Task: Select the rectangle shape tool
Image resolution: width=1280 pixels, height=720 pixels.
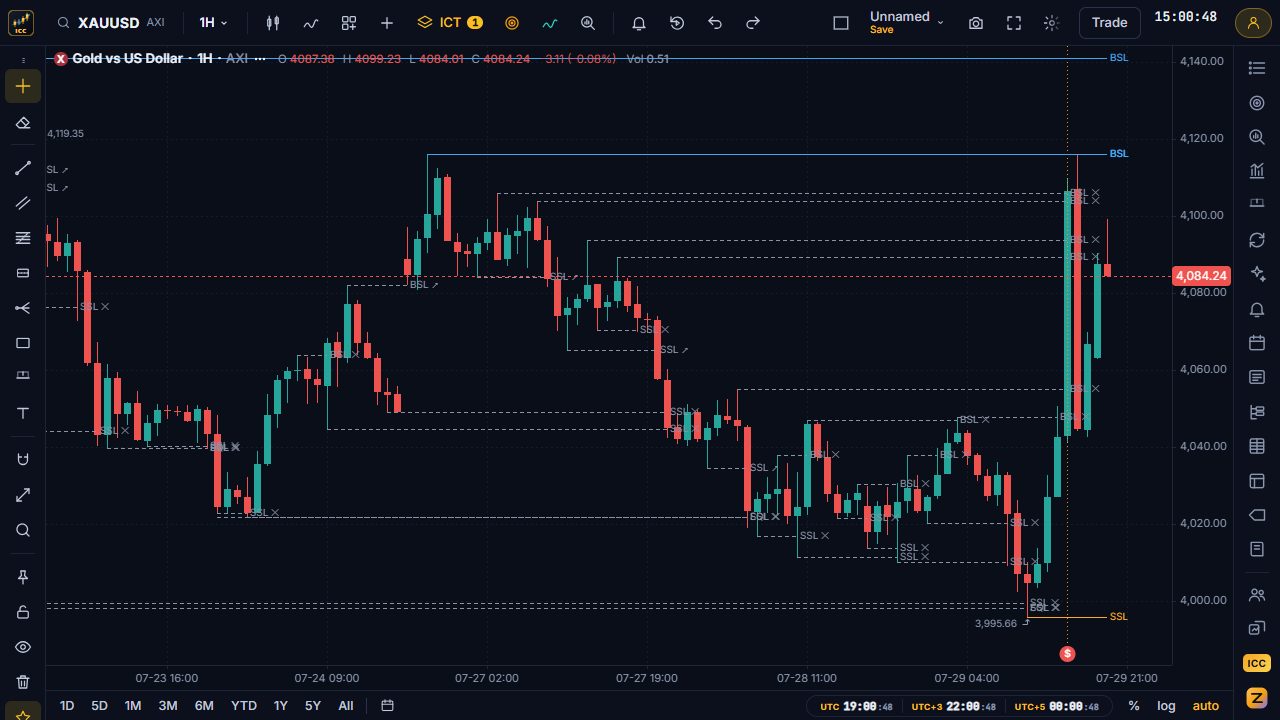Action: (23, 343)
